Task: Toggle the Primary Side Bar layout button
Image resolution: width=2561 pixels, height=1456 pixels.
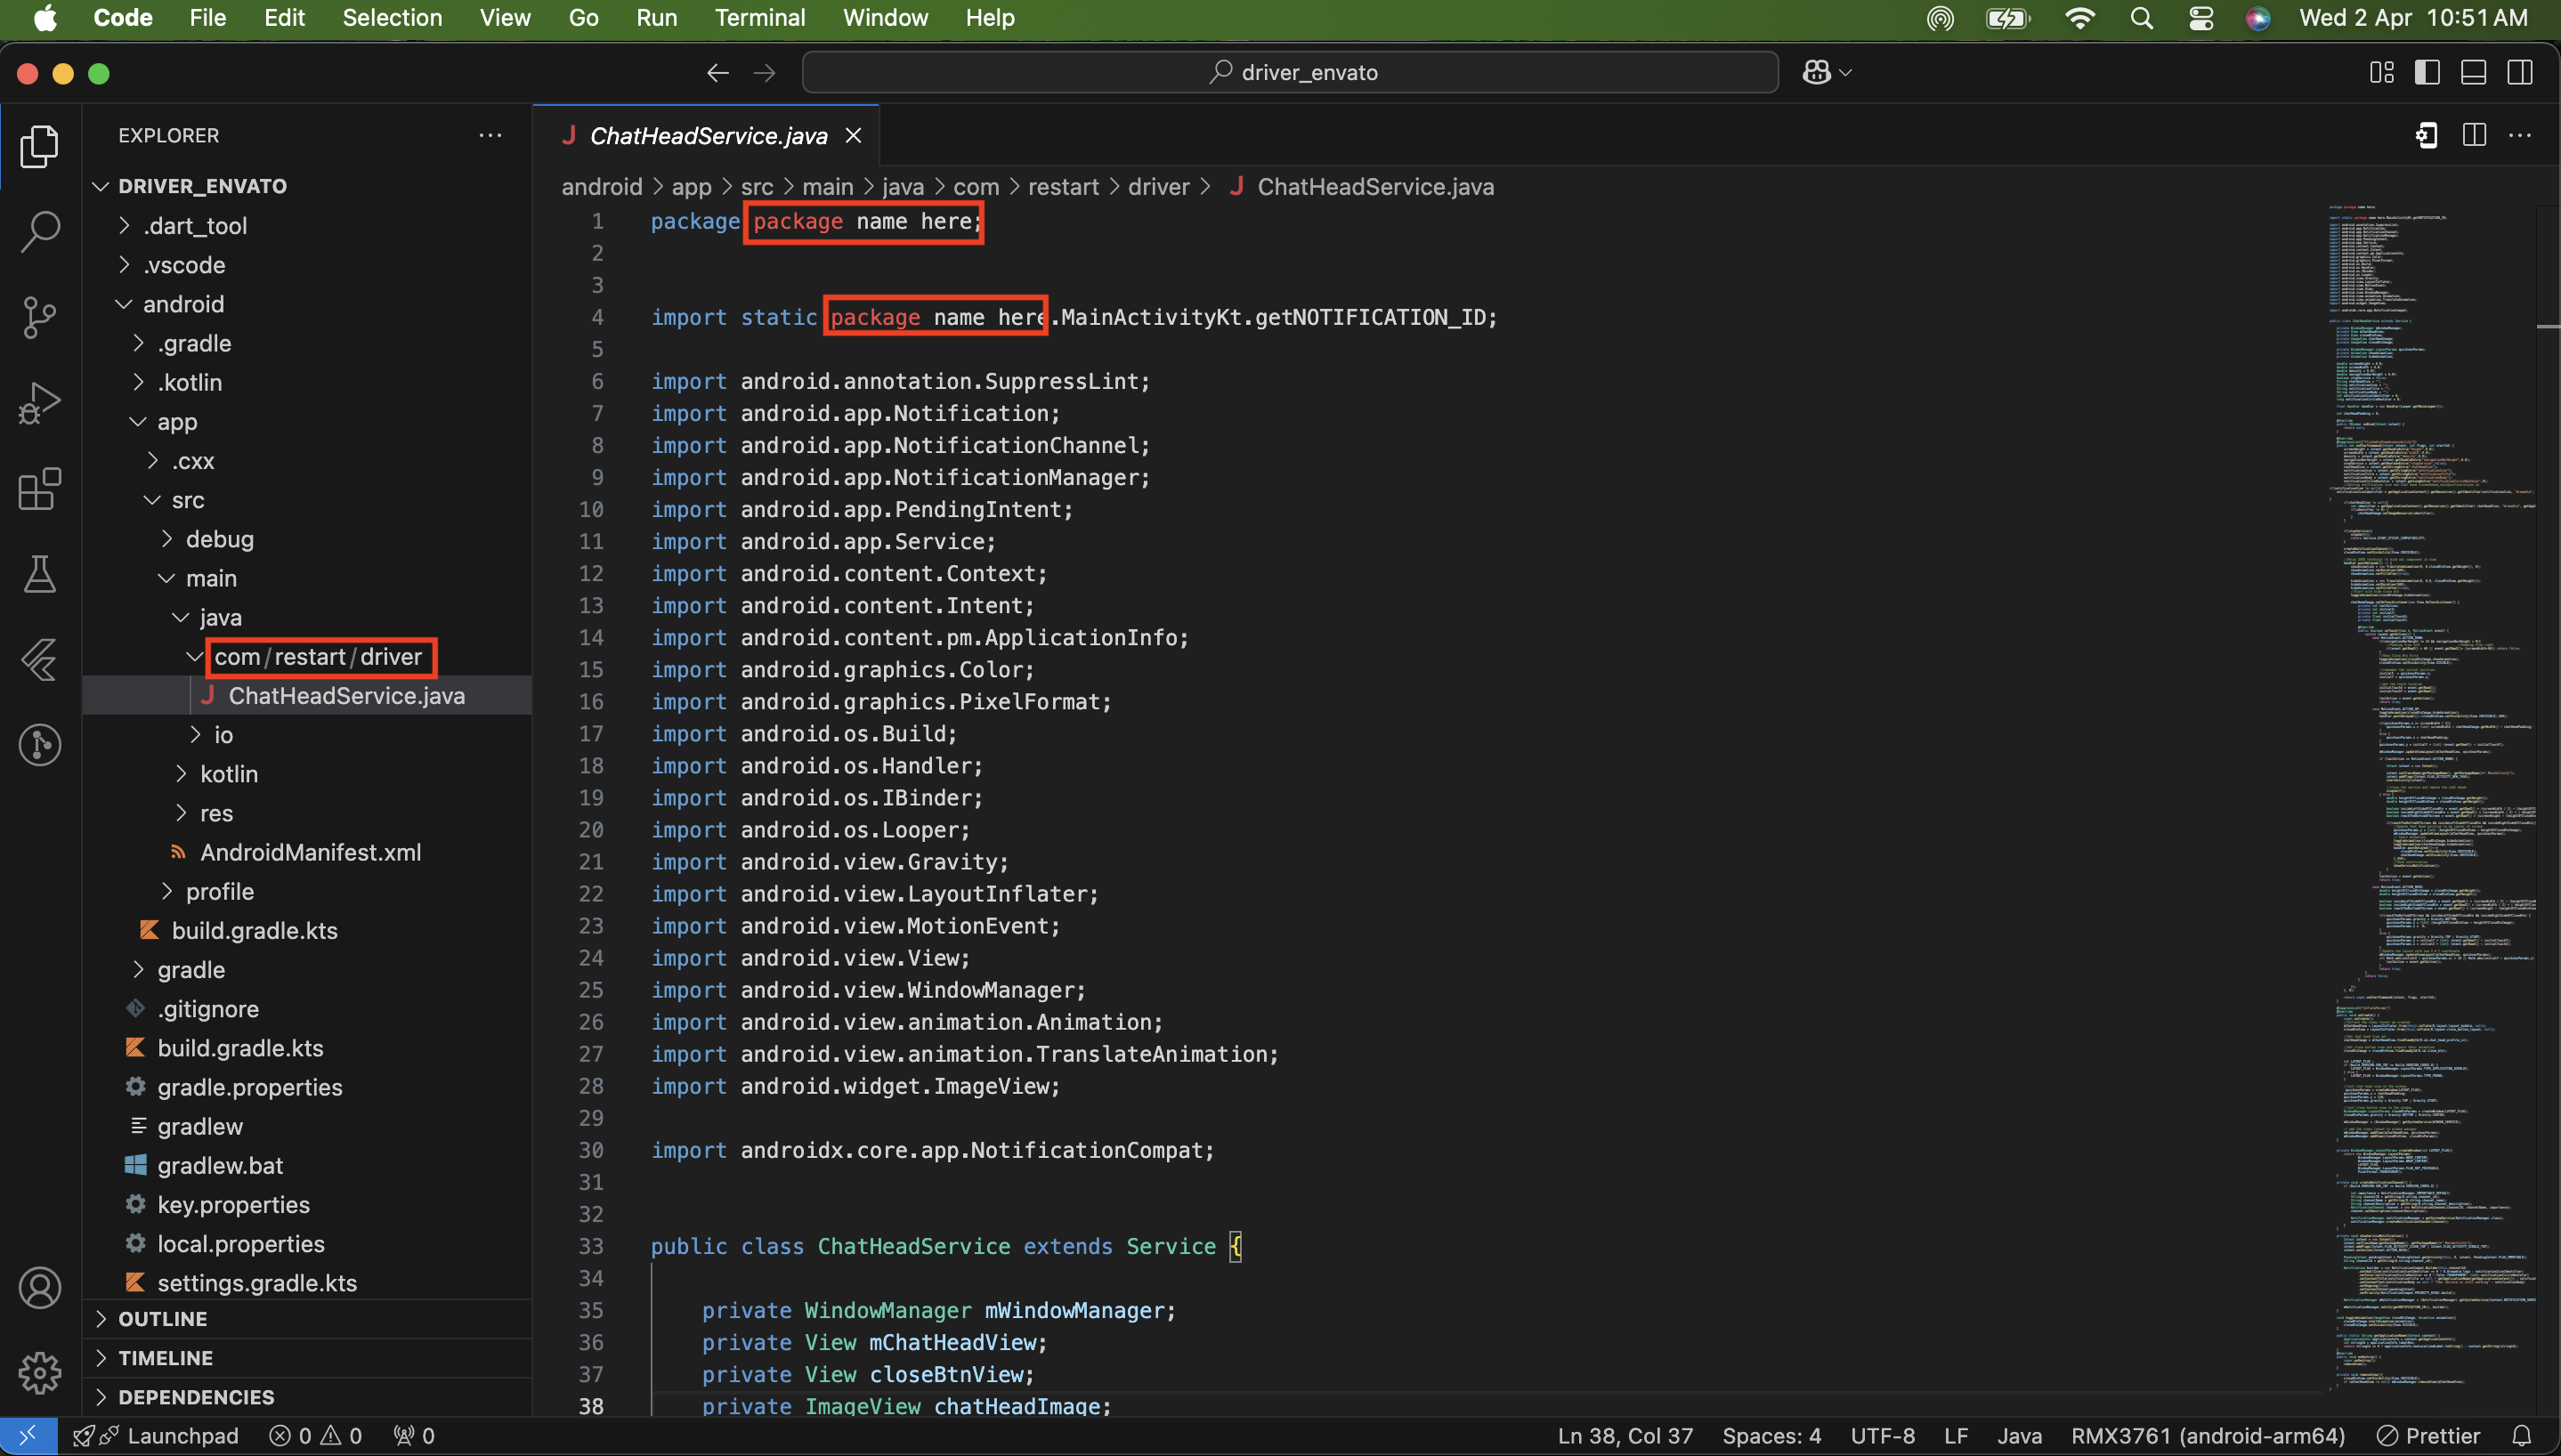Action: click(2427, 72)
